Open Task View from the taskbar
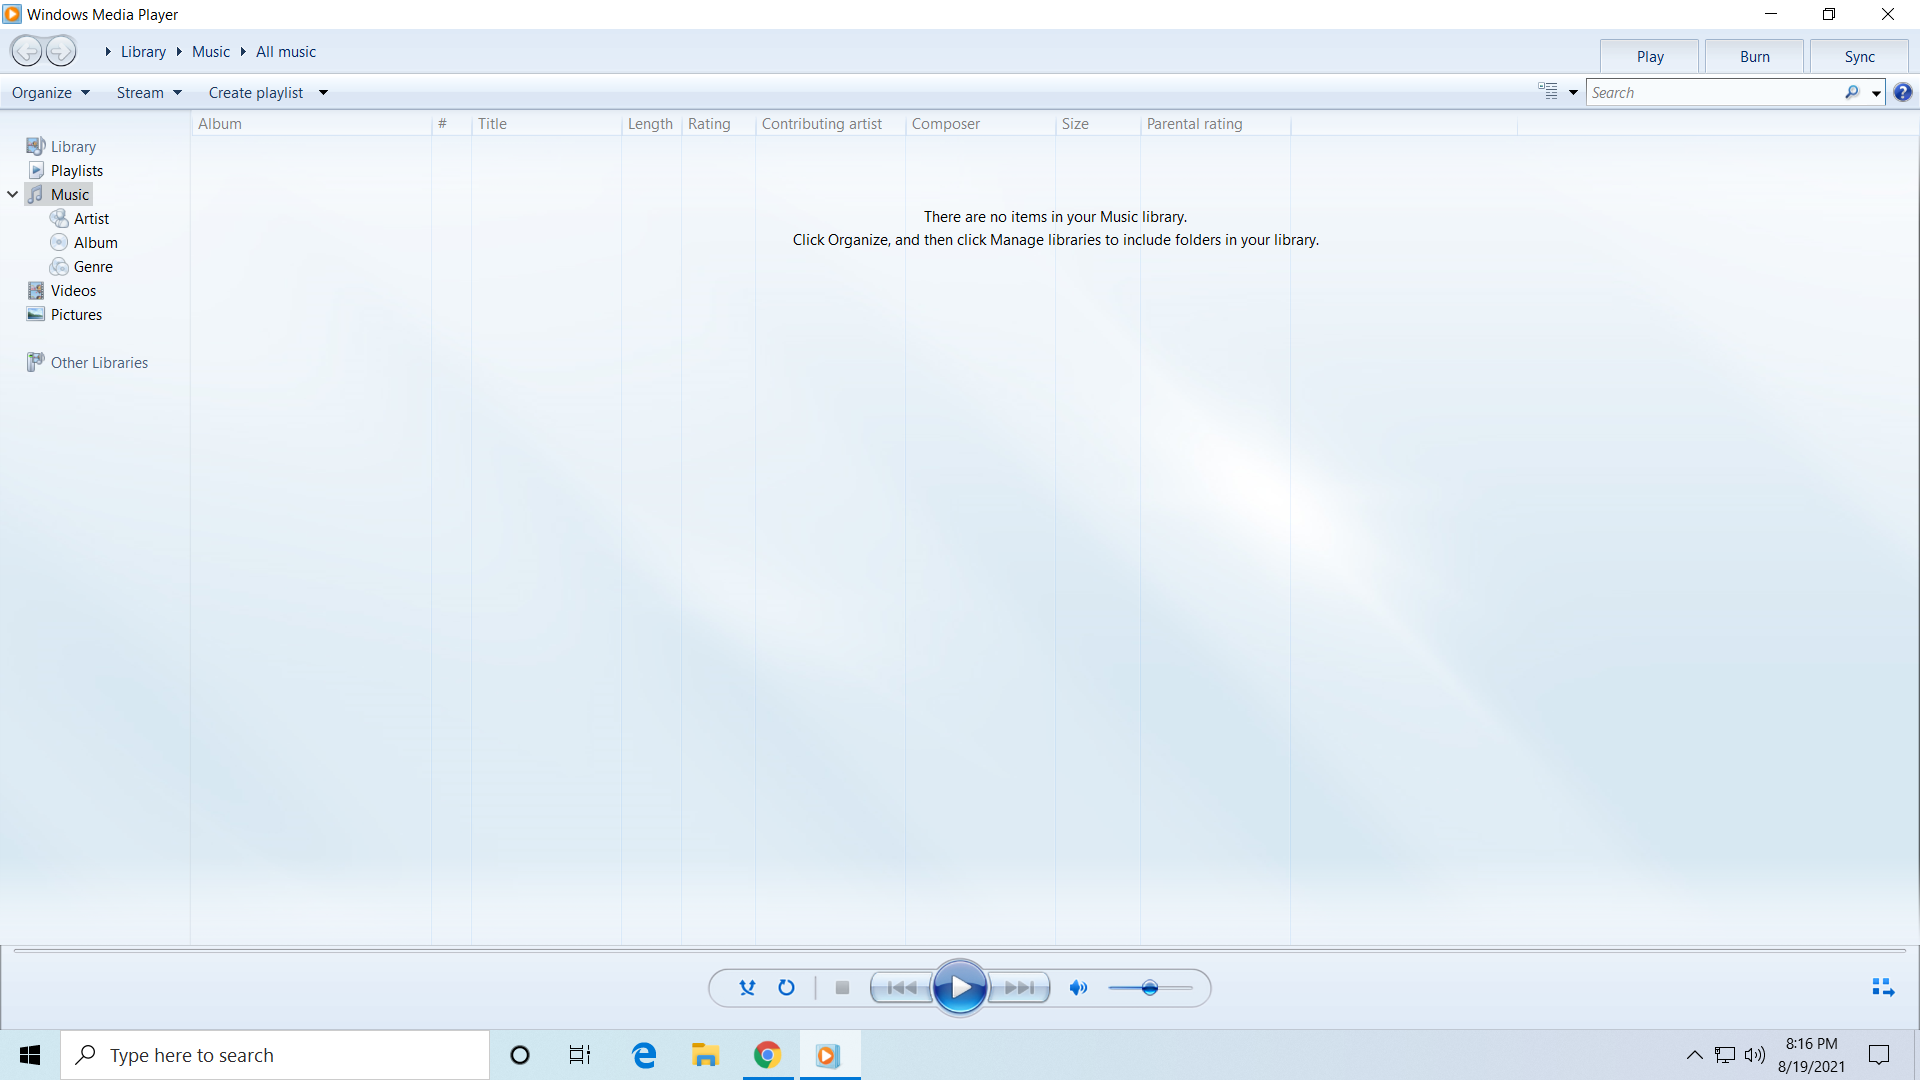 580,1055
